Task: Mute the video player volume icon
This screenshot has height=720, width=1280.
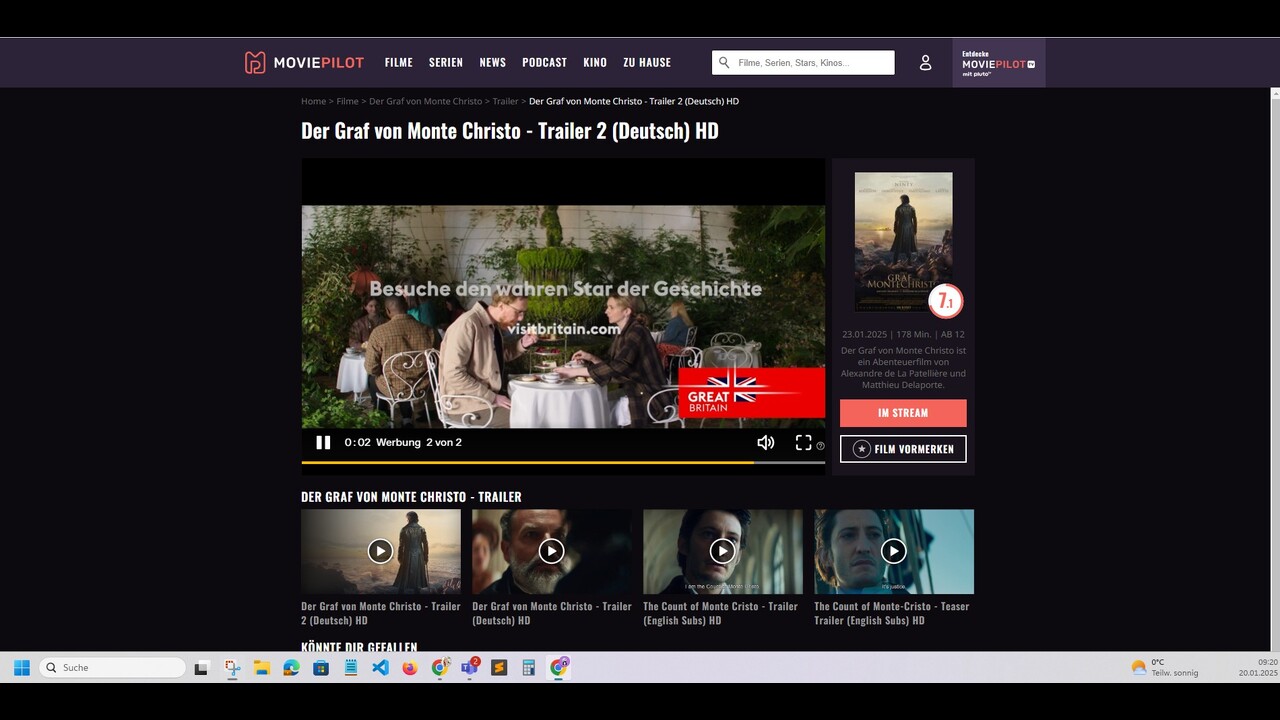Action: (766, 442)
